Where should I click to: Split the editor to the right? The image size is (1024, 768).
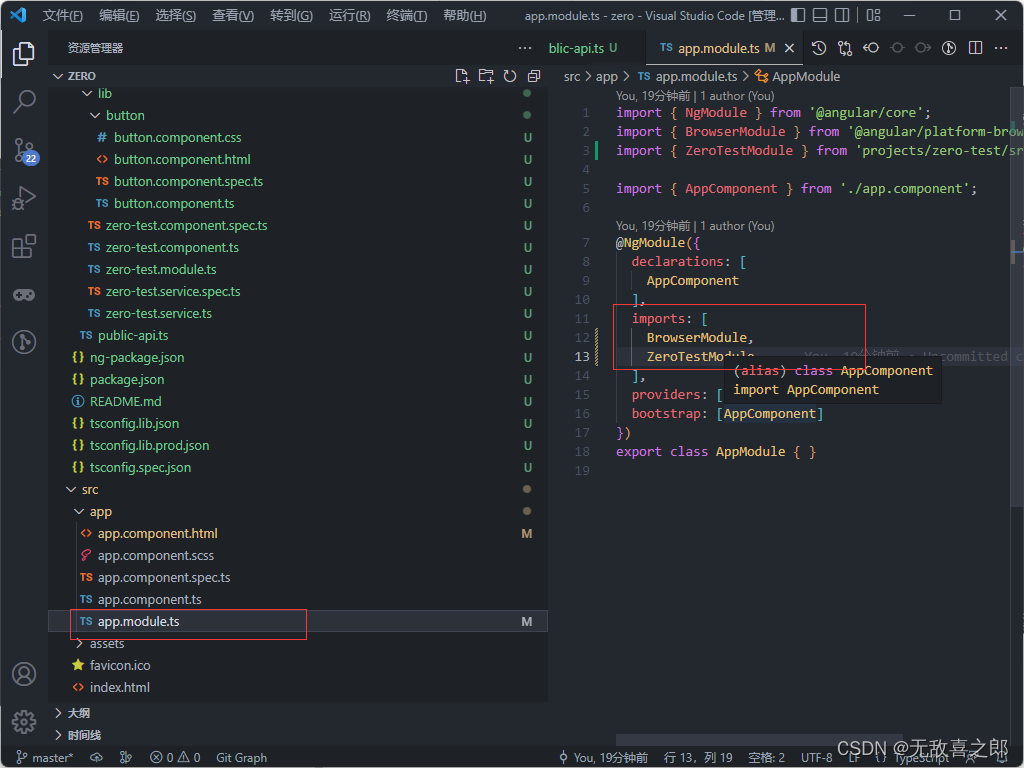(976, 48)
